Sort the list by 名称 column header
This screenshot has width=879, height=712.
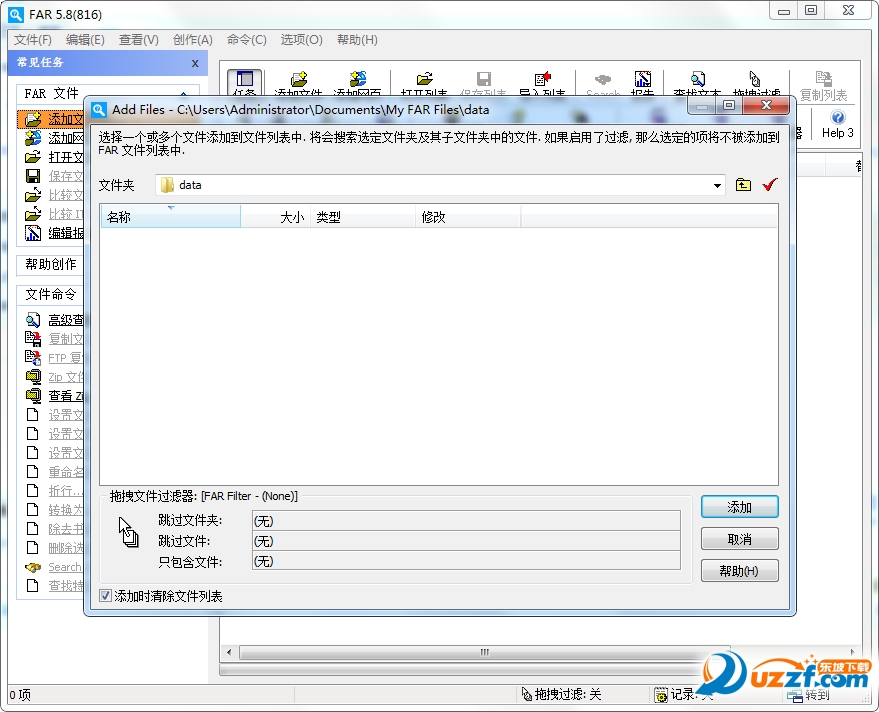click(170, 217)
